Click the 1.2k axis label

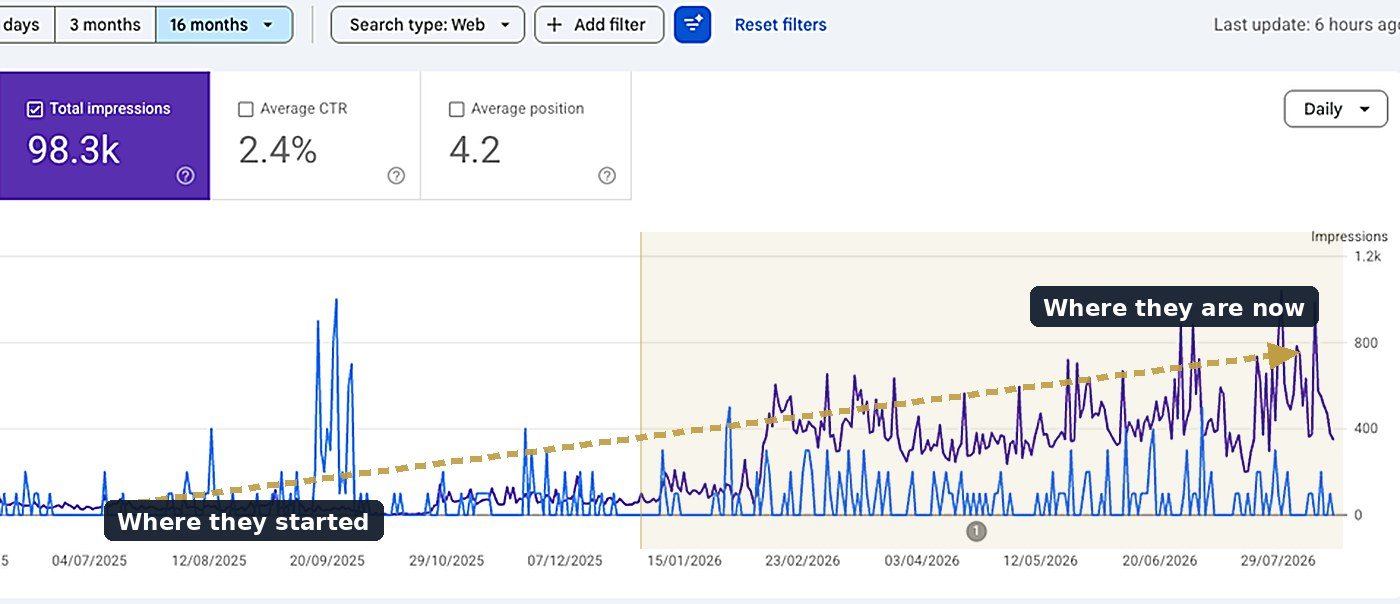1366,256
